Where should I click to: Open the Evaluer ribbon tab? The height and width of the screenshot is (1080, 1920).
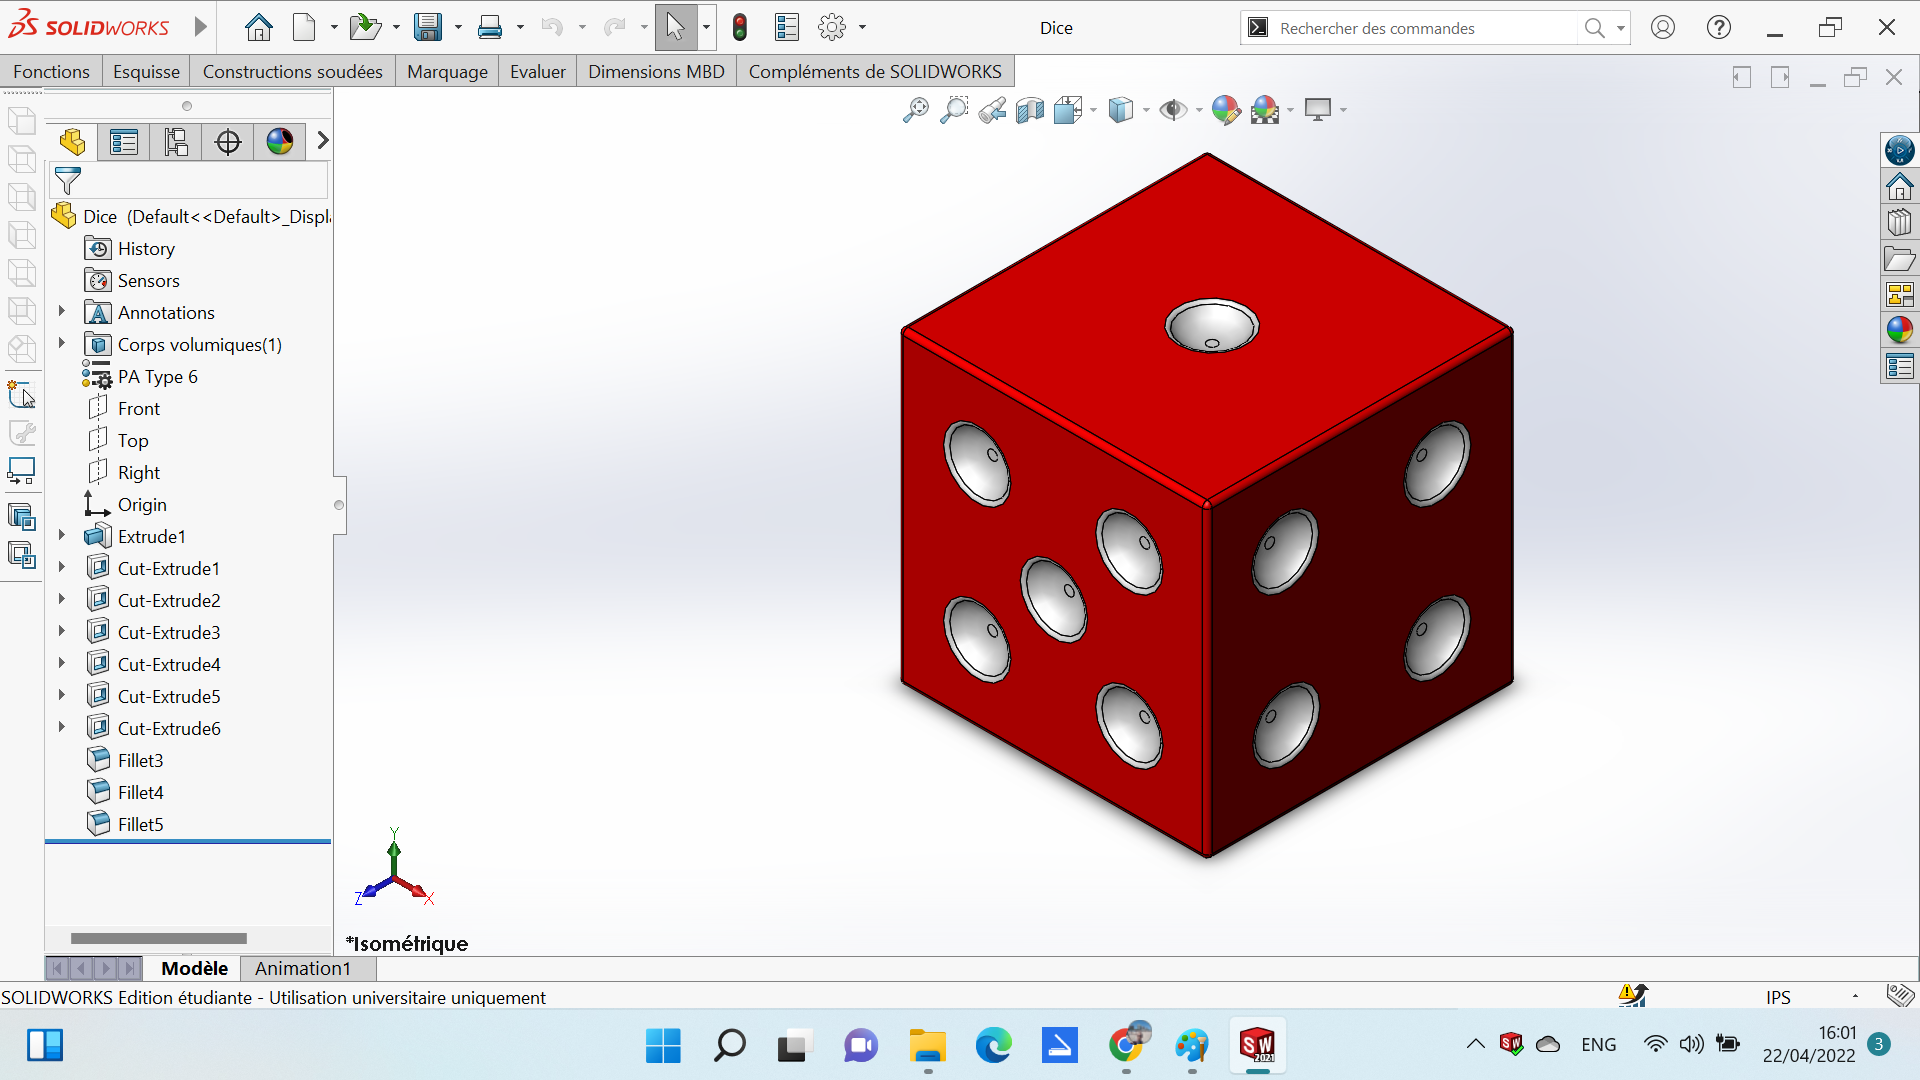pyautogui.click(x=537, y=71)
